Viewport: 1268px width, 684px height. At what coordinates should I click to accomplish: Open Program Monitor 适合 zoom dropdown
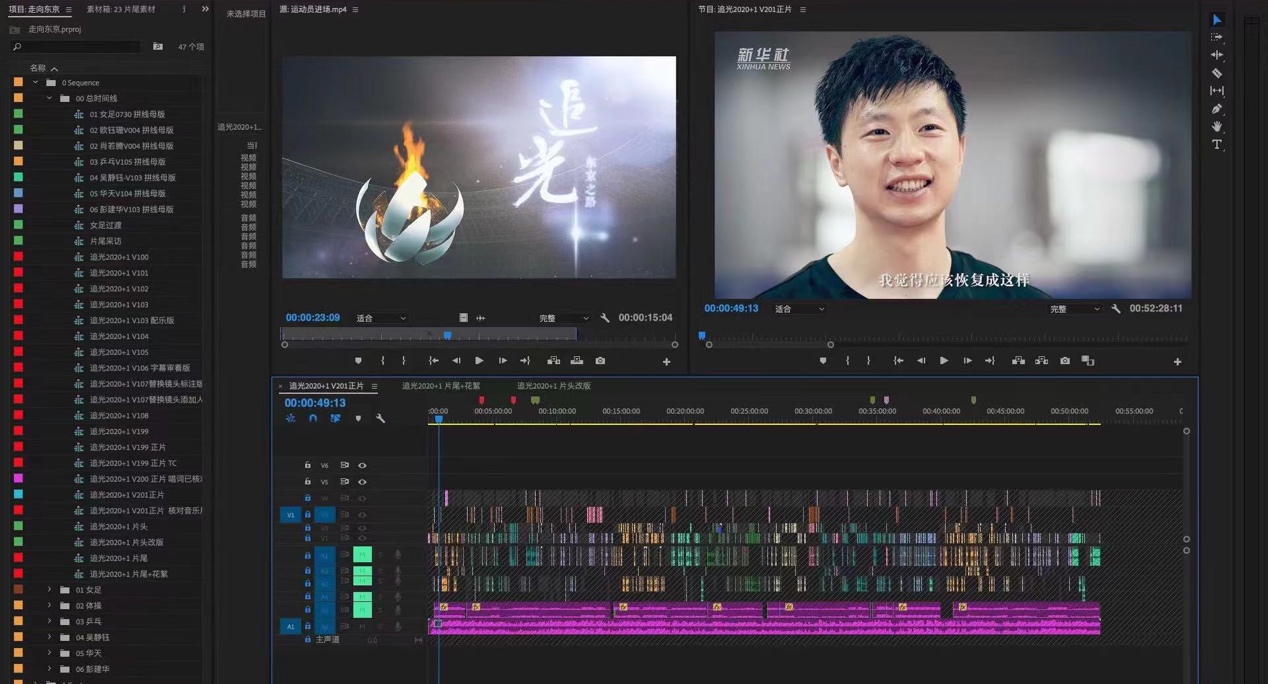coord(800,309)
